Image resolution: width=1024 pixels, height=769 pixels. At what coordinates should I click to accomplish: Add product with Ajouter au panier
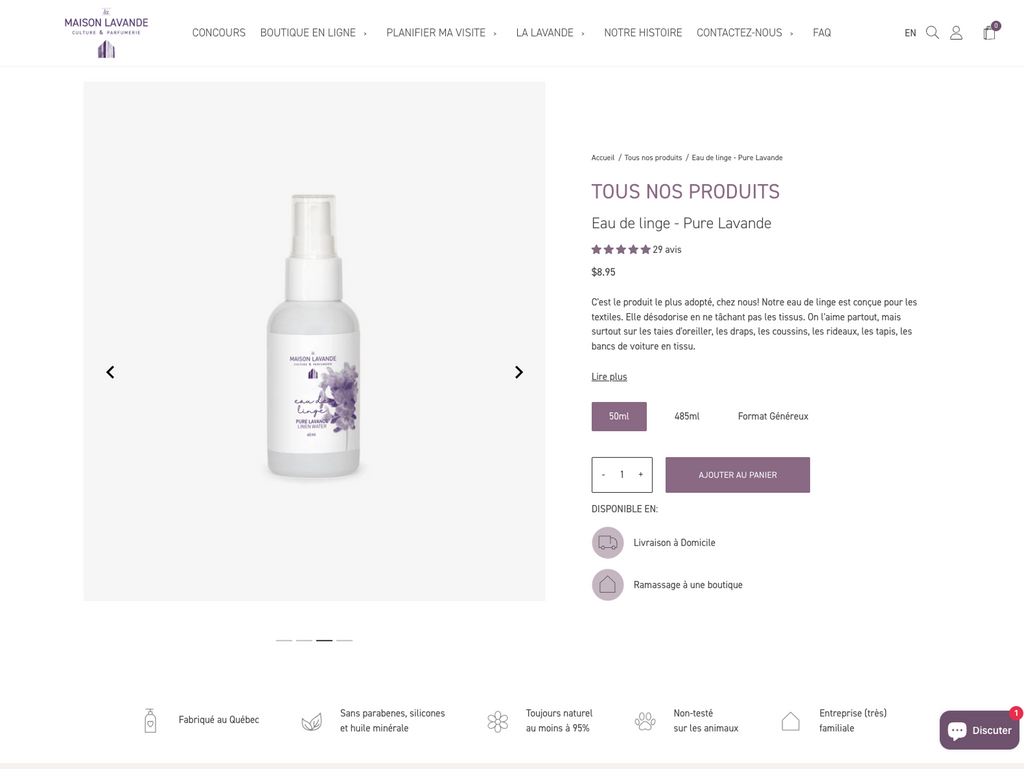[x=738, y=475]
